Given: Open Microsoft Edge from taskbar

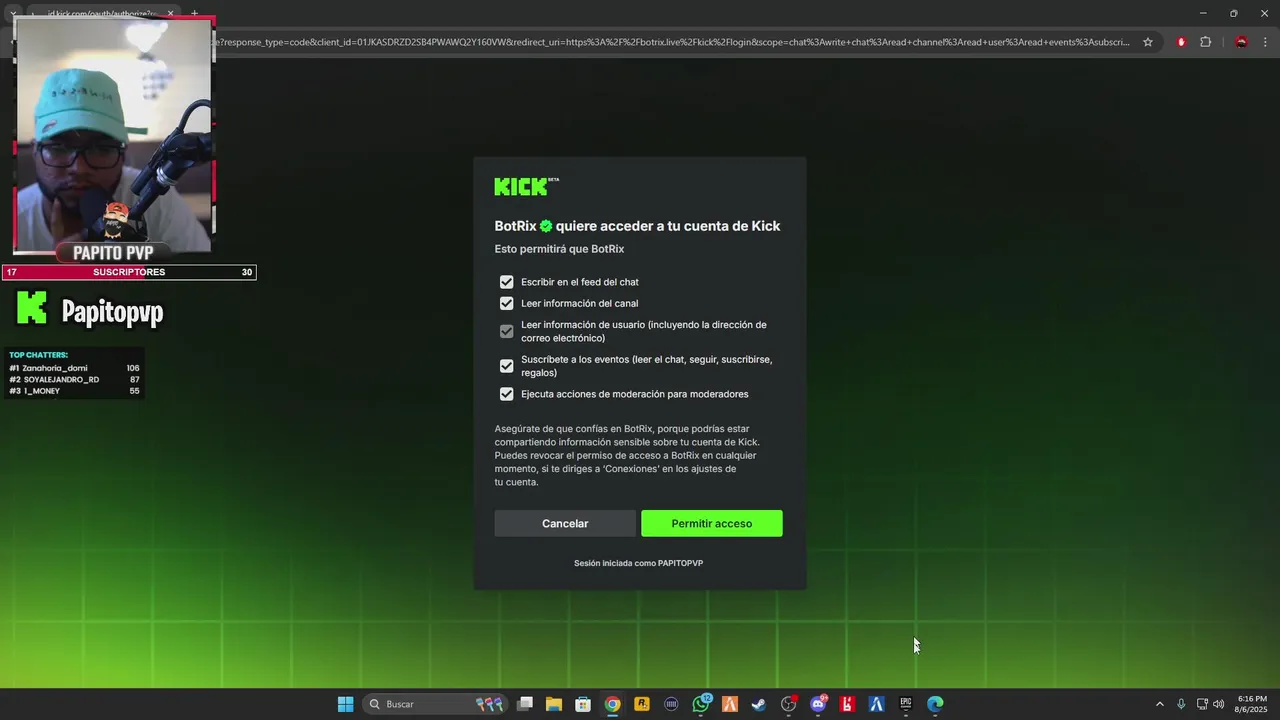Looking at the screenshot, I should [935, 704].
